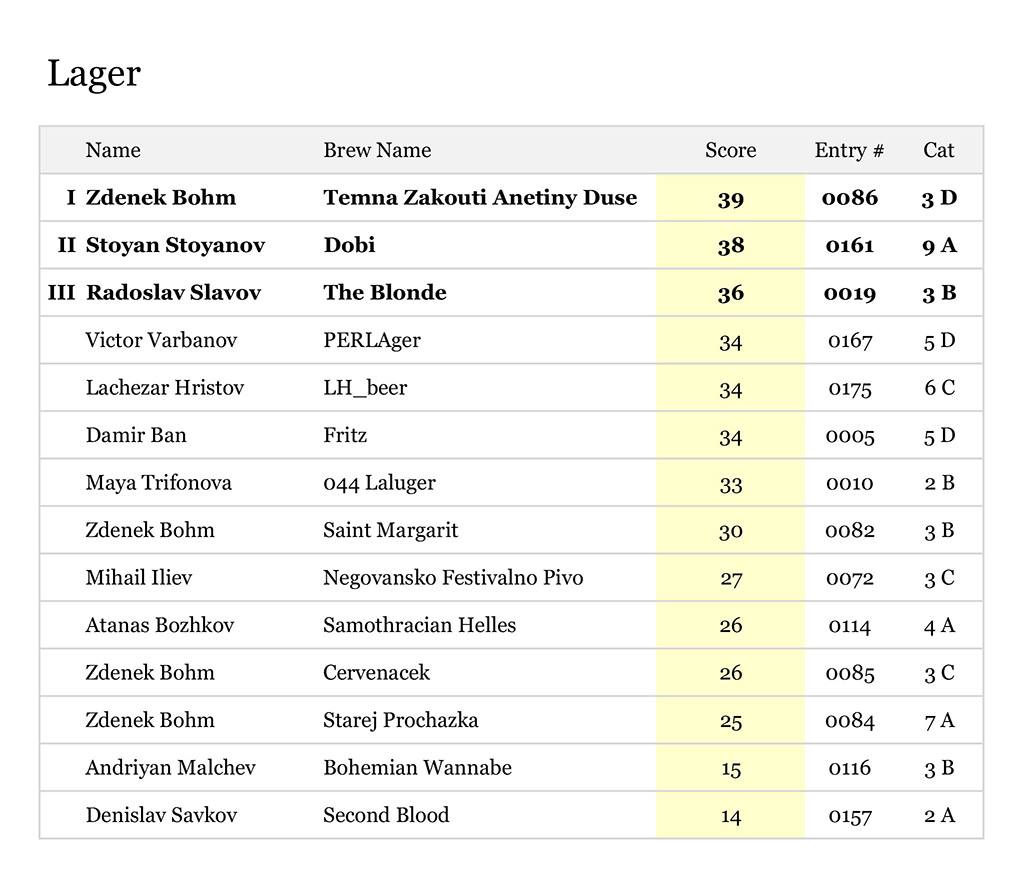Viewport: 1024px width, 879px height.
Task: Click Maya Trifonova's score of 33
Action: point(730,484)
